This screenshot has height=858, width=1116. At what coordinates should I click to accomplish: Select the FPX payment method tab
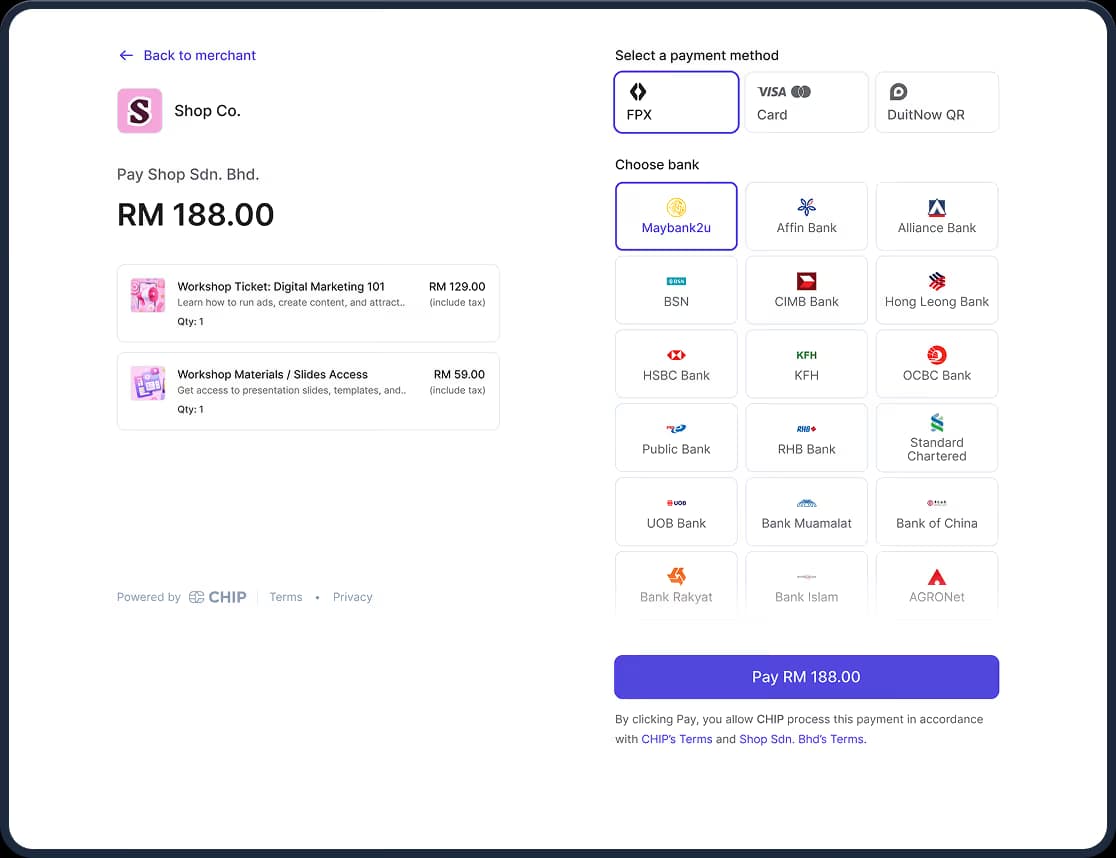[x=676, y=102]
